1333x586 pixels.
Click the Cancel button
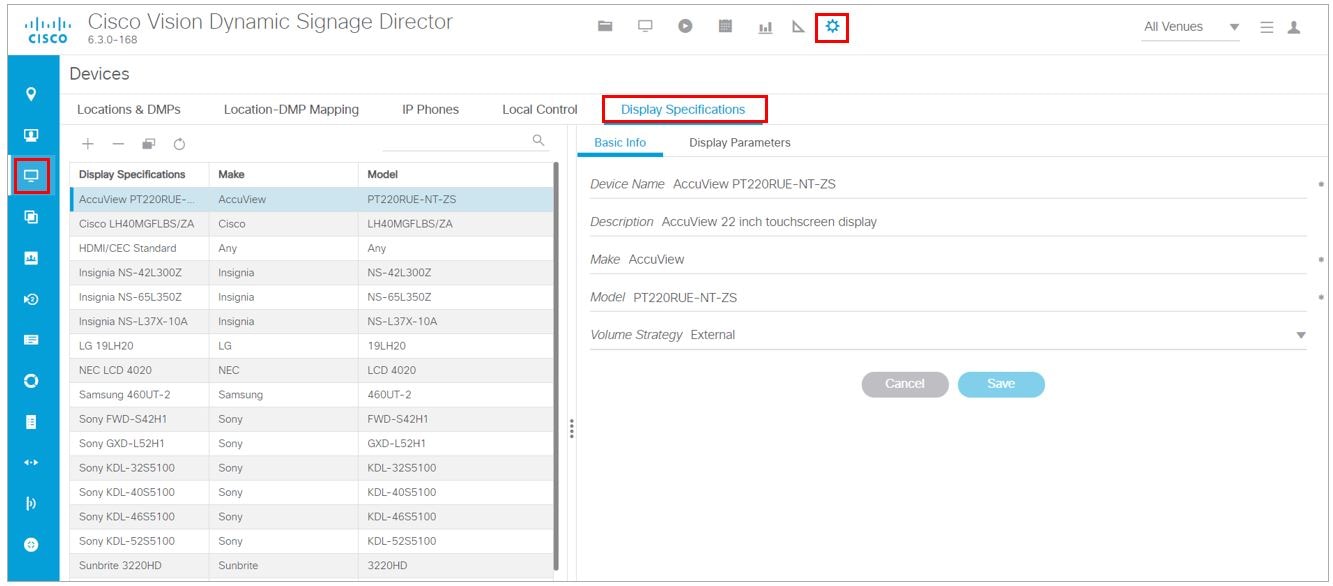tap(904, 384)
